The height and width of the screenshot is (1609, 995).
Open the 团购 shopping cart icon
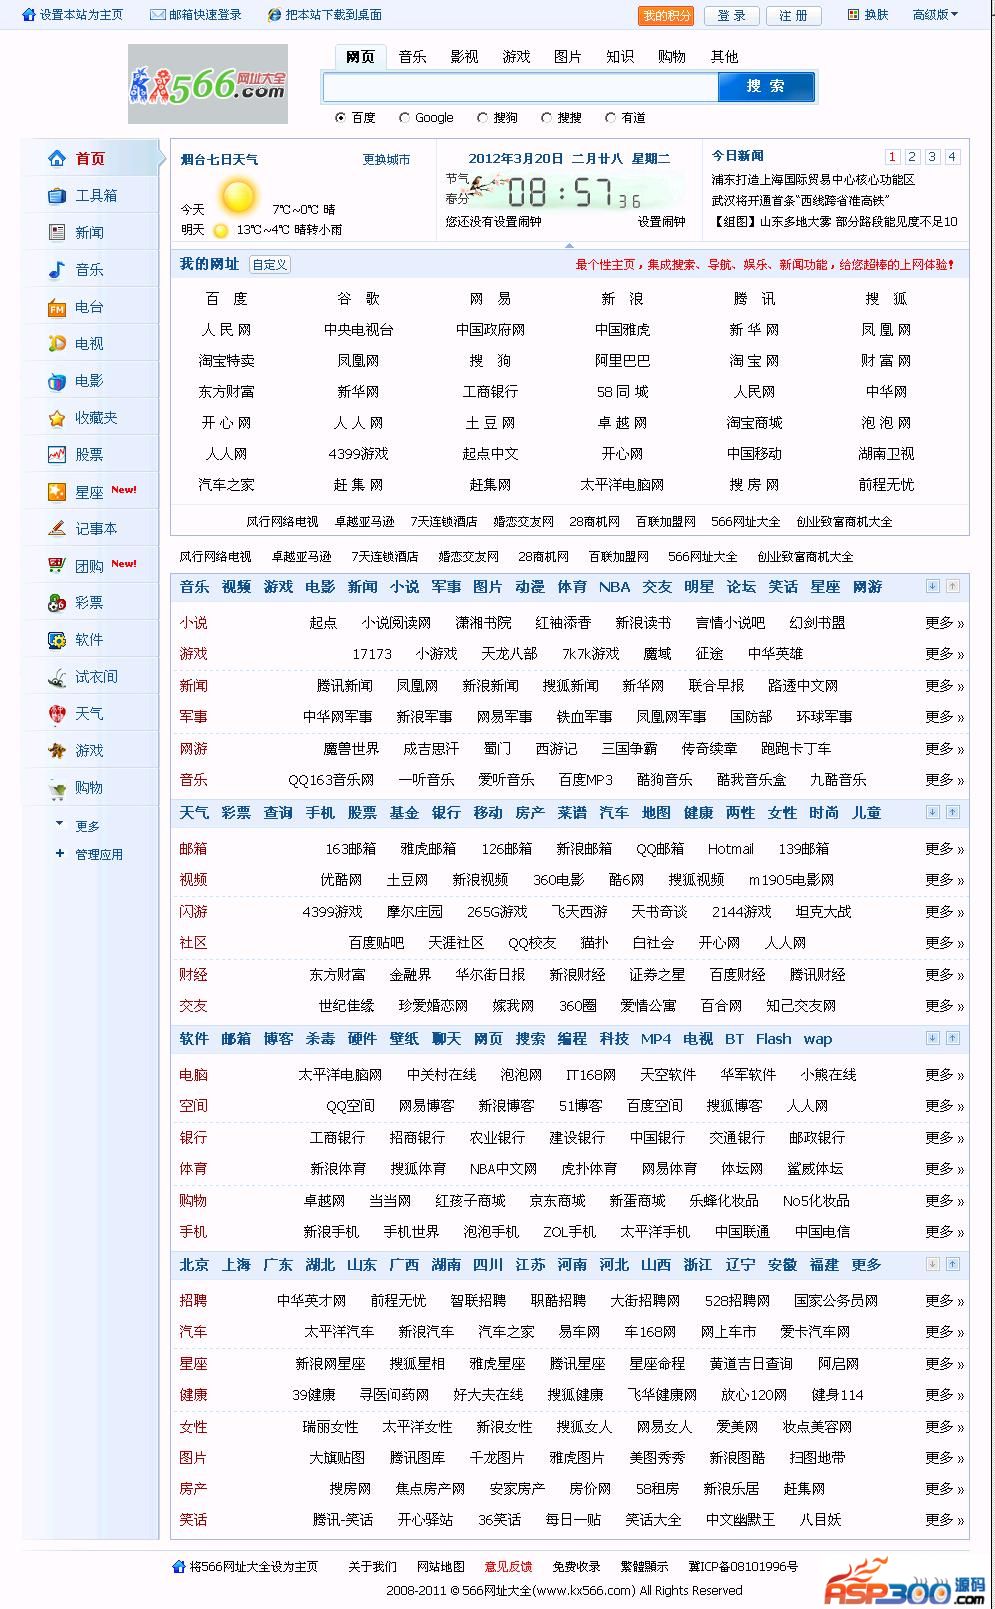tap(57, 565)
